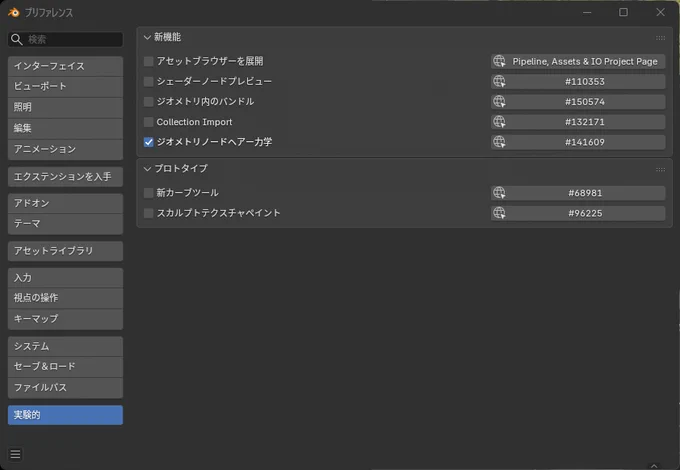Open エクステンションを入手 section

[65, 176]
